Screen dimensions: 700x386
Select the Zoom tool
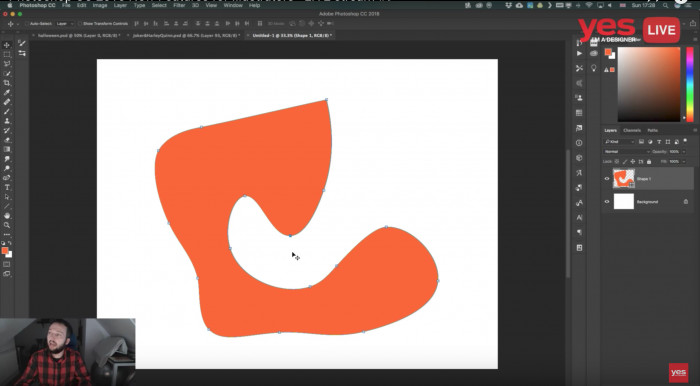click(7, 225)
